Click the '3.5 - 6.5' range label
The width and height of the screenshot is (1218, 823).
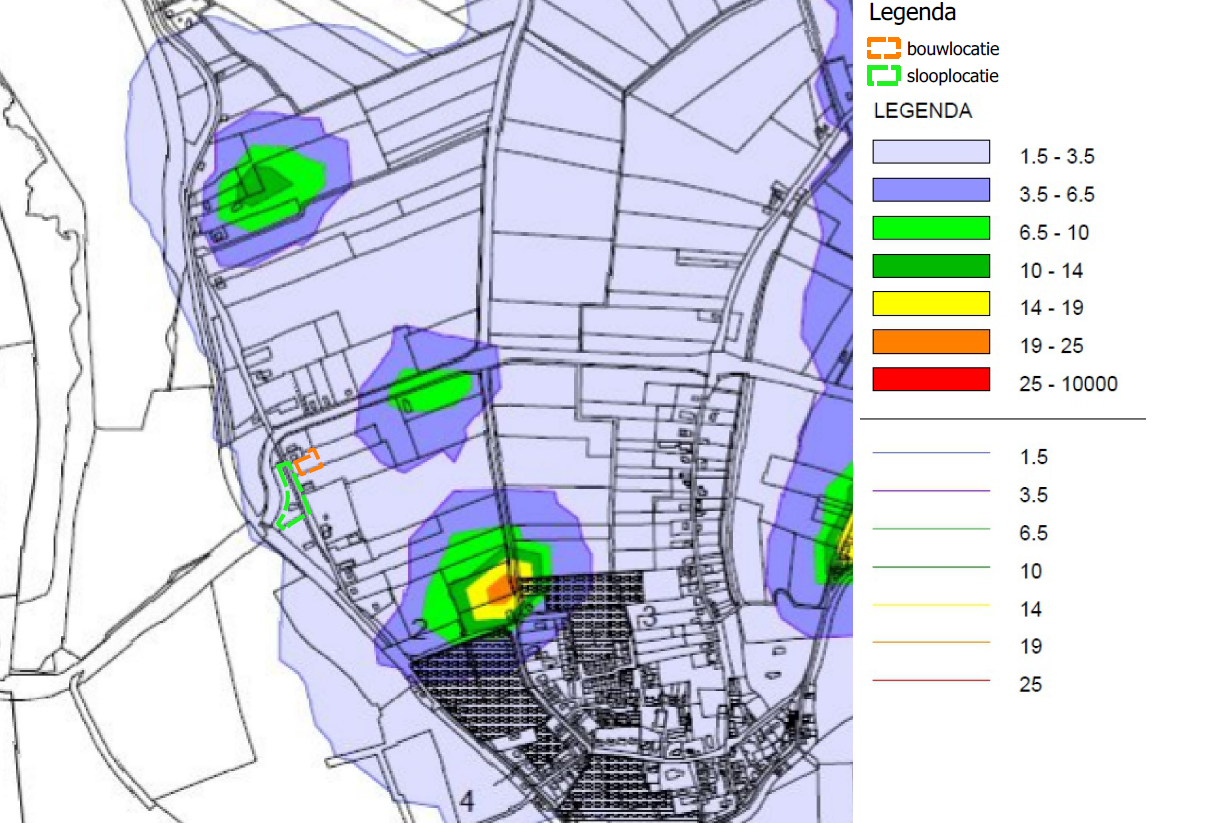point(1057,195)
